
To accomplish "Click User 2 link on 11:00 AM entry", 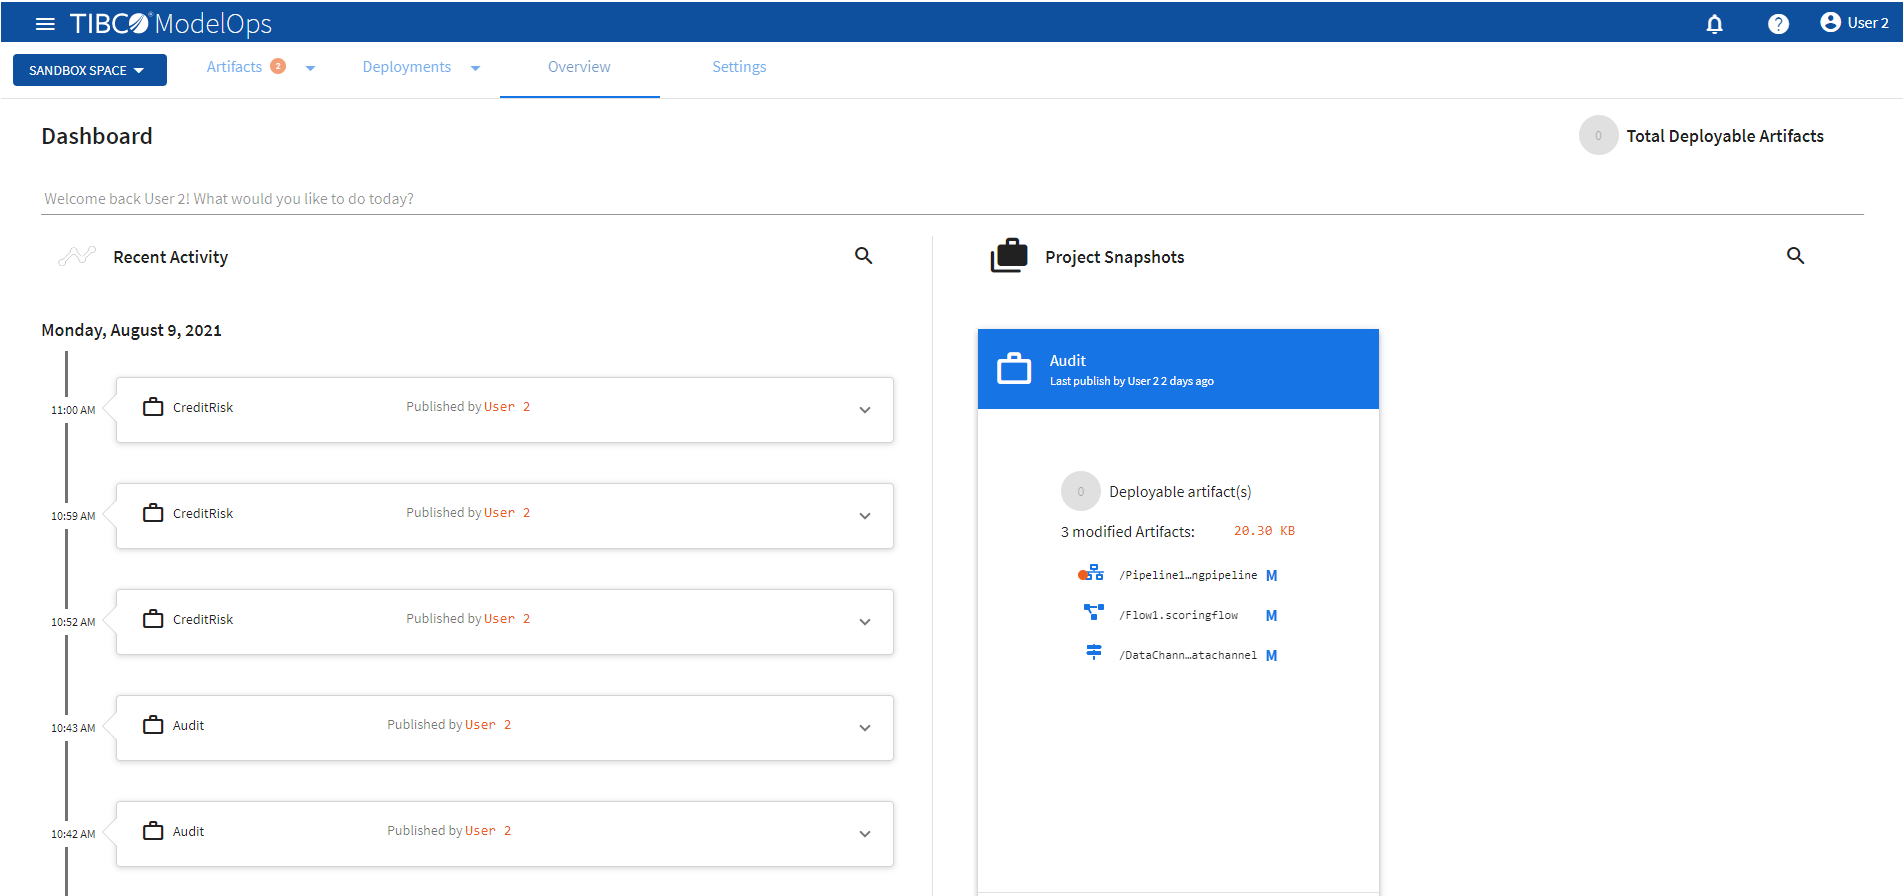I will point(507,407).
